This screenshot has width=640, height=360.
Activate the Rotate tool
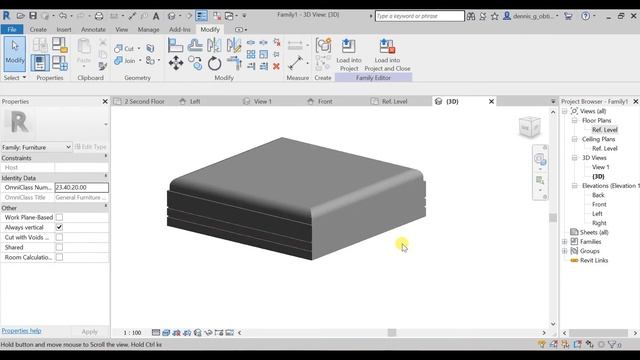[x=214, y=63]
